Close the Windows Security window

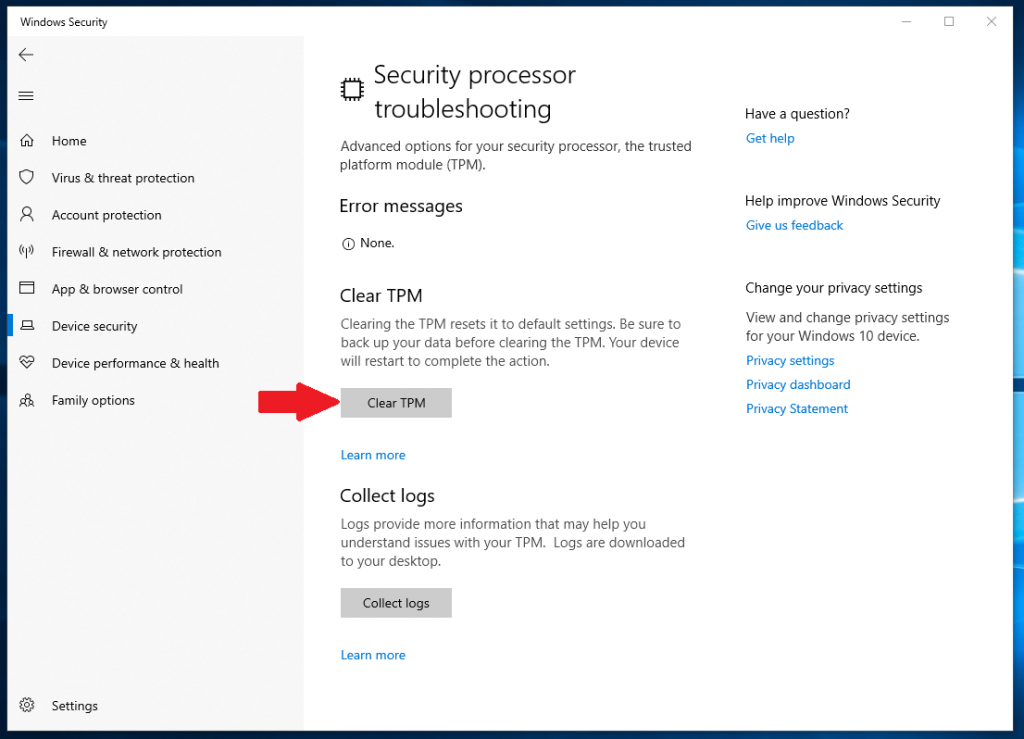click(x=991, y=22)
